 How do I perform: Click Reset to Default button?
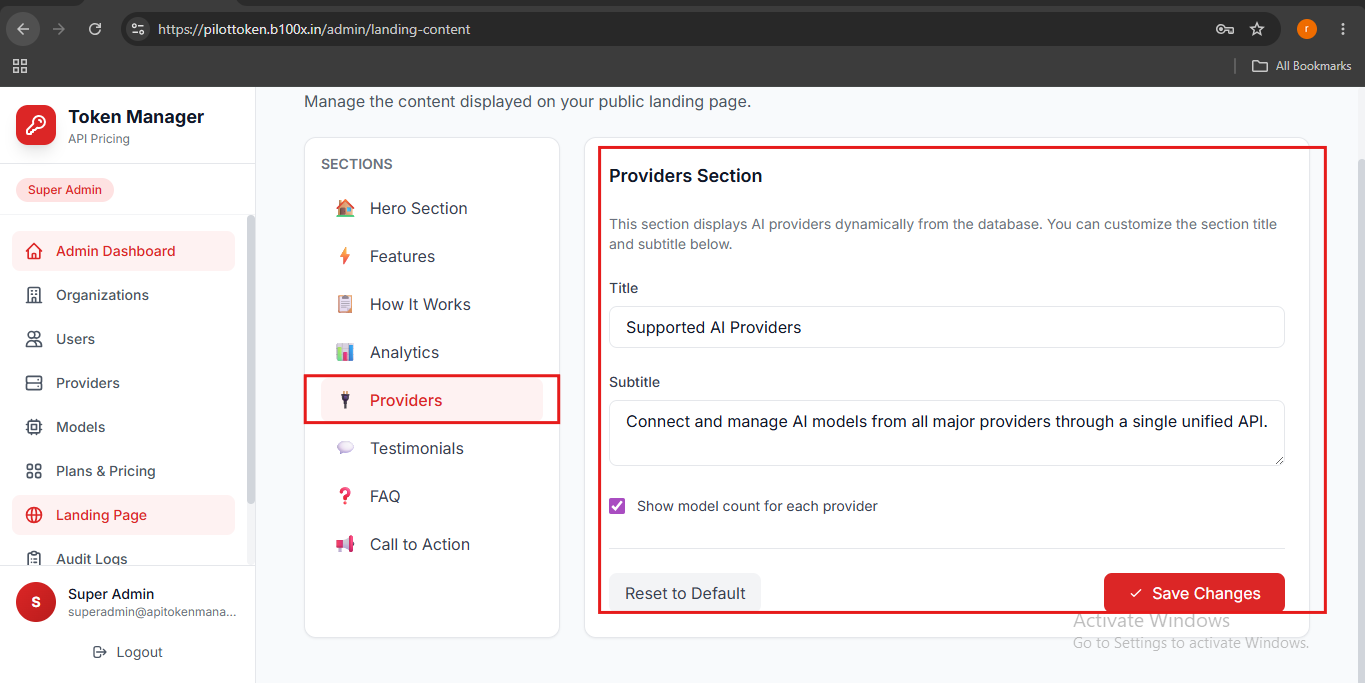point(685,593)
